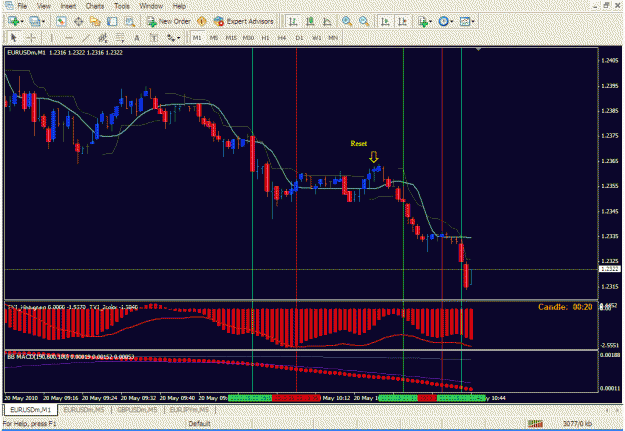625x431 pixels.
Task: Expand the Profiles dropdown arrow
Action: coord(43,22)
